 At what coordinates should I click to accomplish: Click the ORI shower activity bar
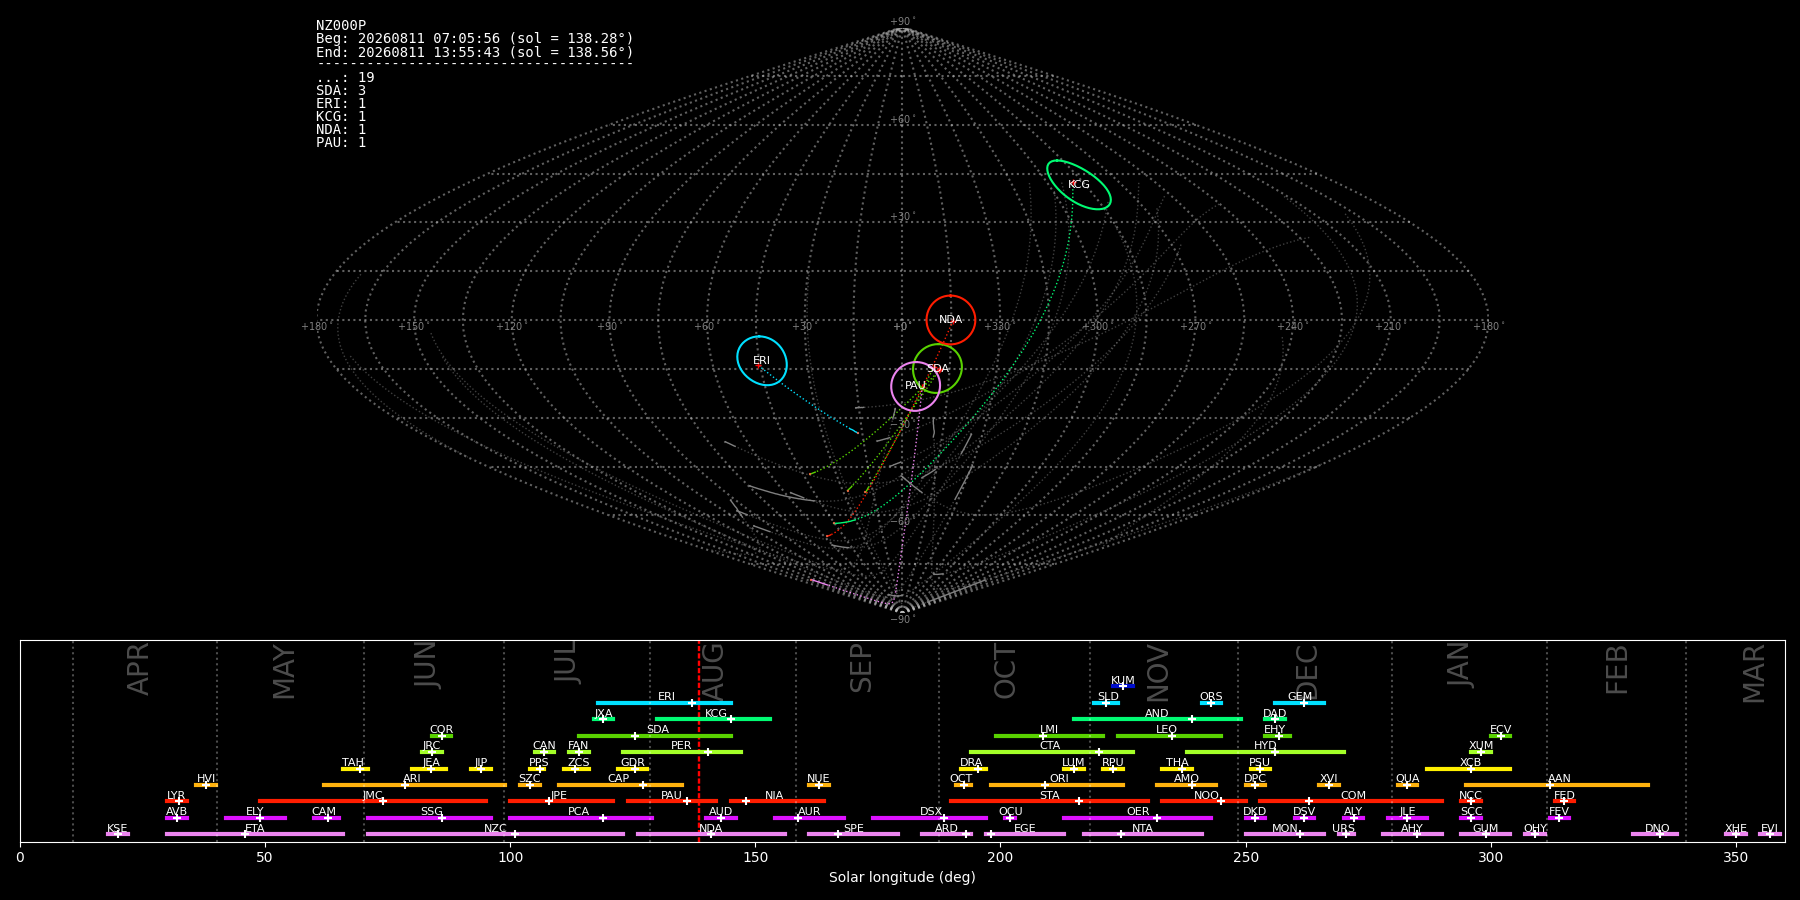pos(1057,785)
